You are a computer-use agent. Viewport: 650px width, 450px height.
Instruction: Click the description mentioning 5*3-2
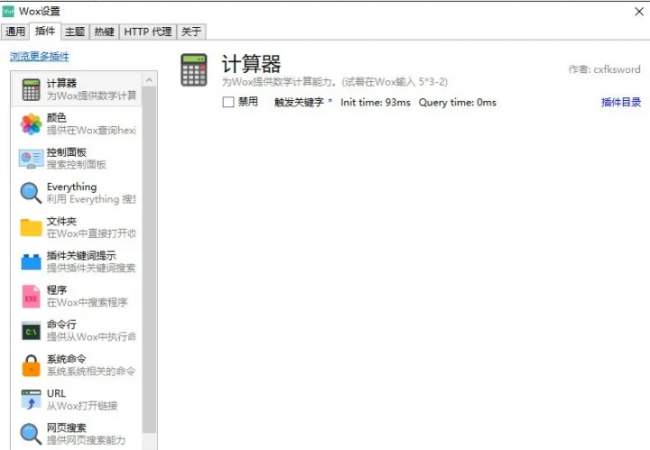point(335,82)
